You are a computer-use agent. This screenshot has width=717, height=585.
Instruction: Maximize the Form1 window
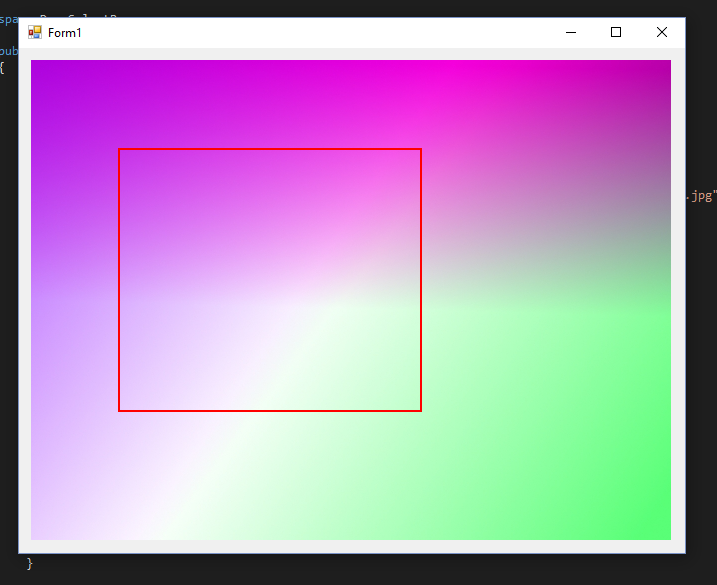(616, 32)
